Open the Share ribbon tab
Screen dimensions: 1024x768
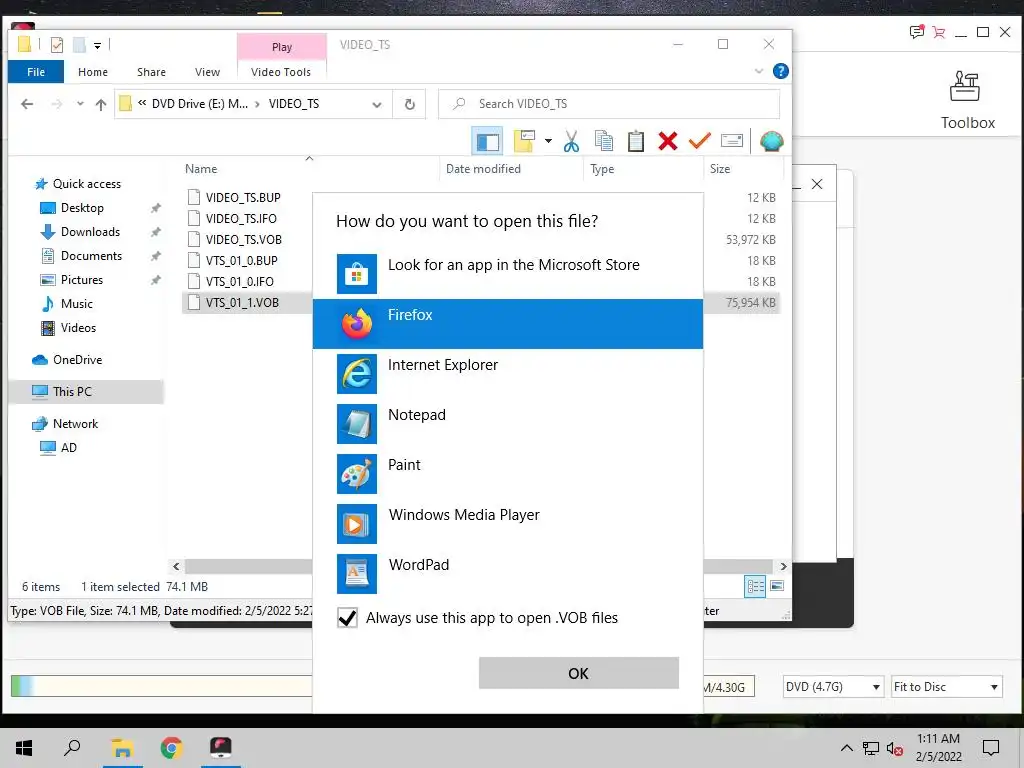151,72
